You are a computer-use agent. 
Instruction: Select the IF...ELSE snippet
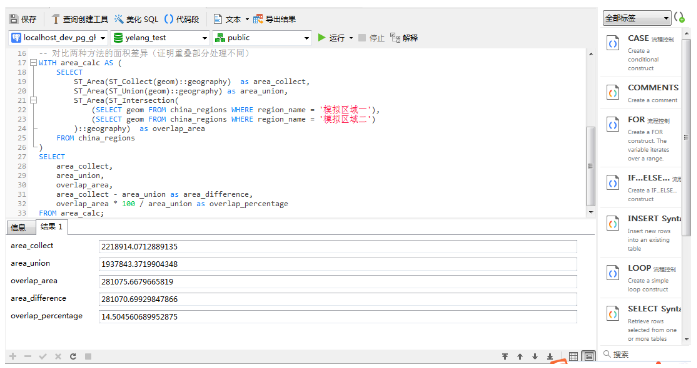641,188
